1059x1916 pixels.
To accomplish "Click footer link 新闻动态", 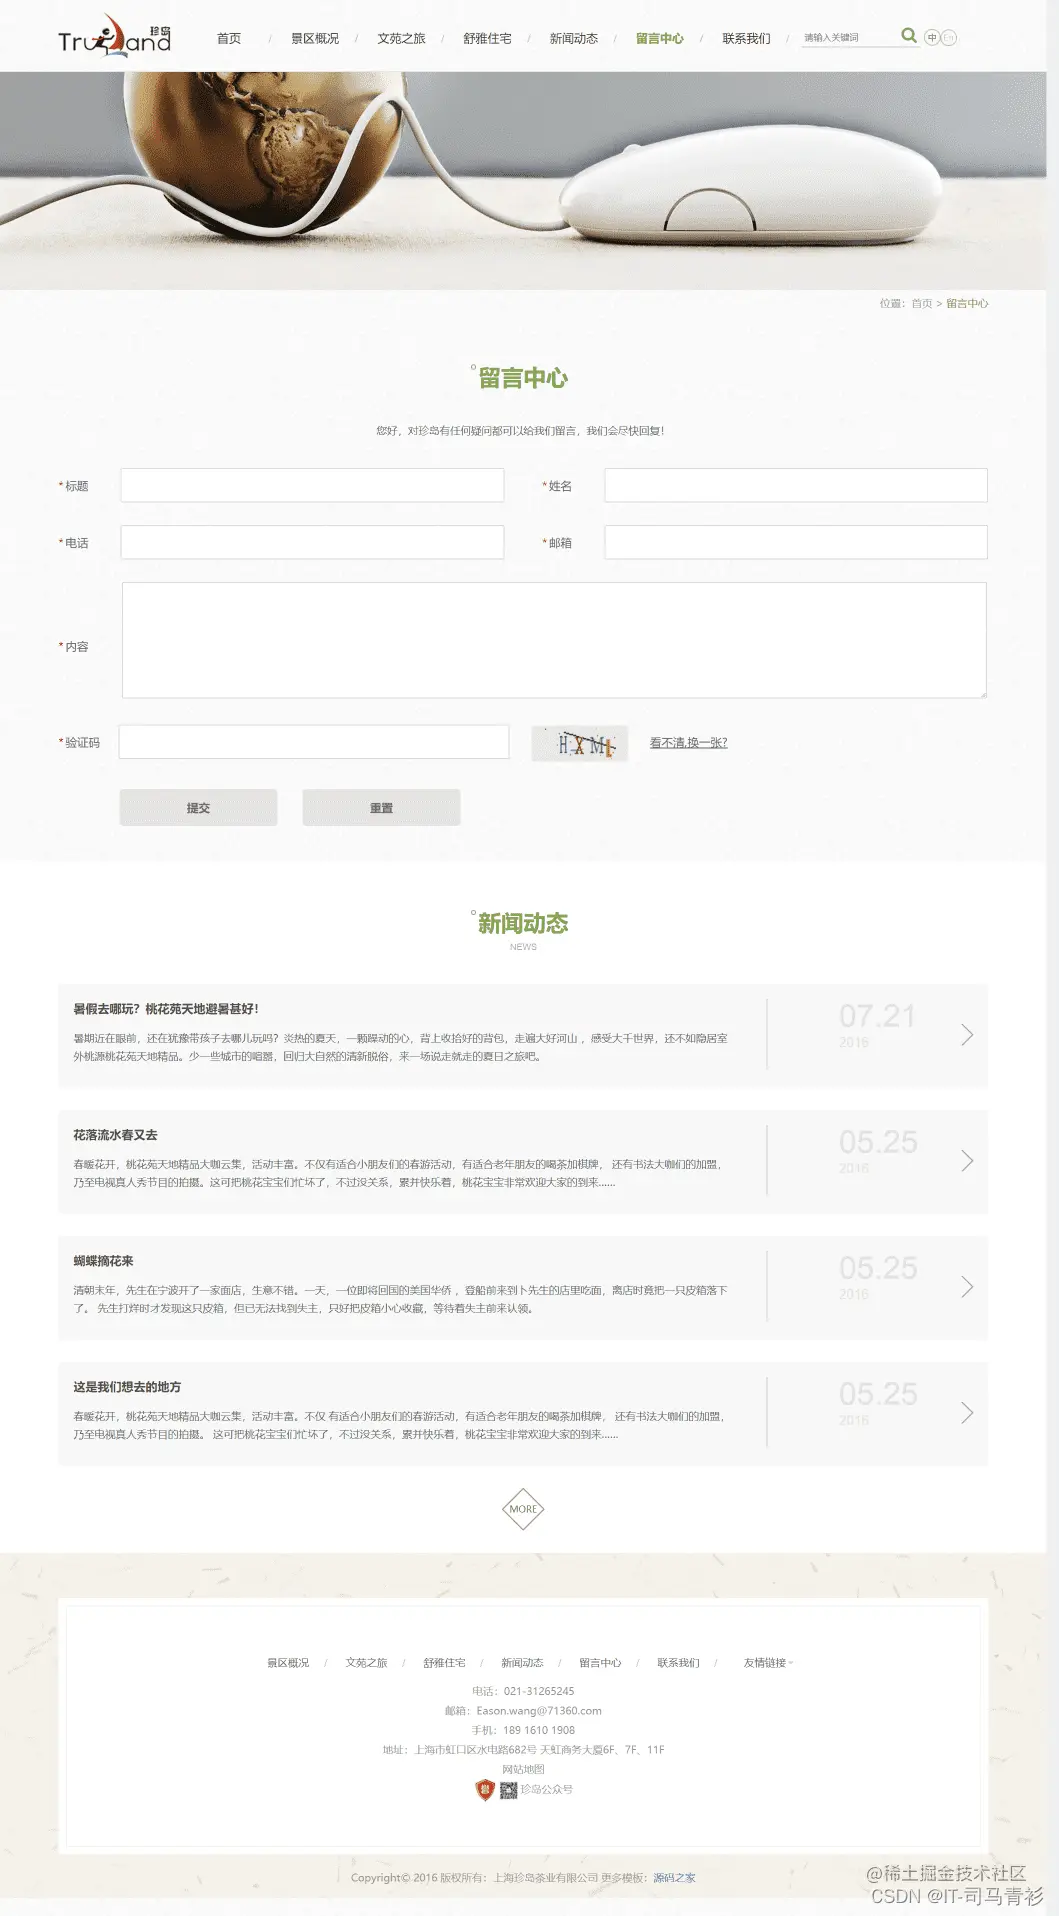I will [522, 1663].
